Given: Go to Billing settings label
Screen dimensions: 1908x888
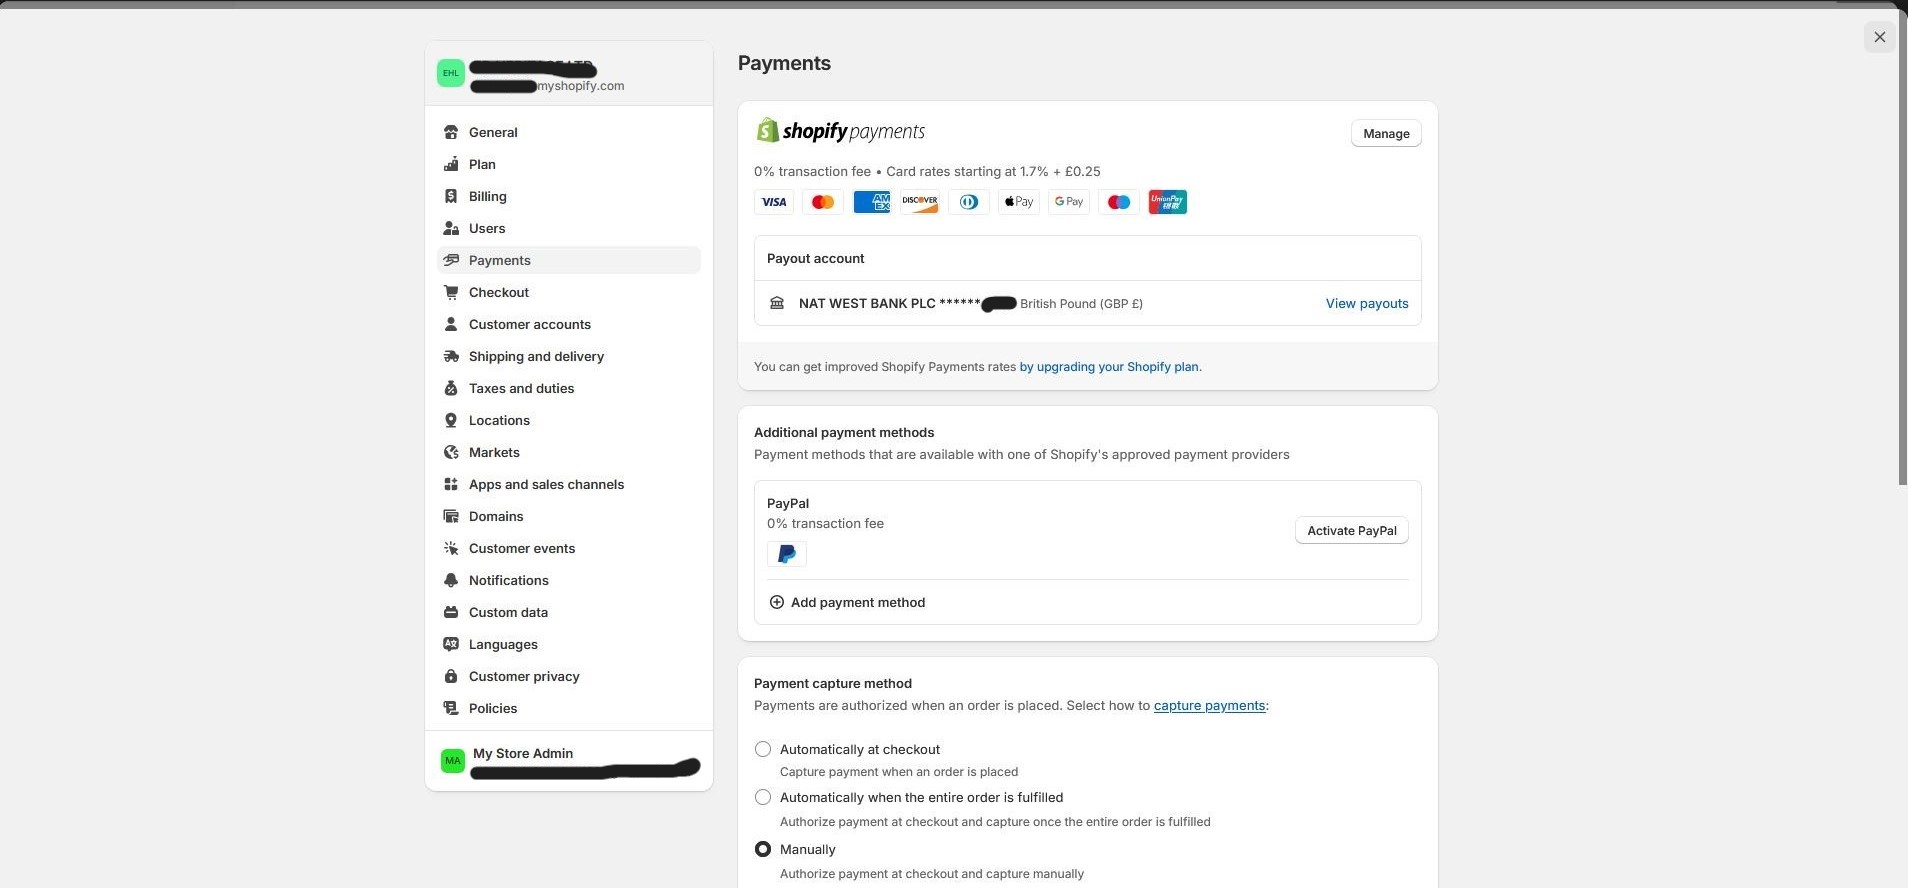Looking at the screenshot, I should (488, 196).
